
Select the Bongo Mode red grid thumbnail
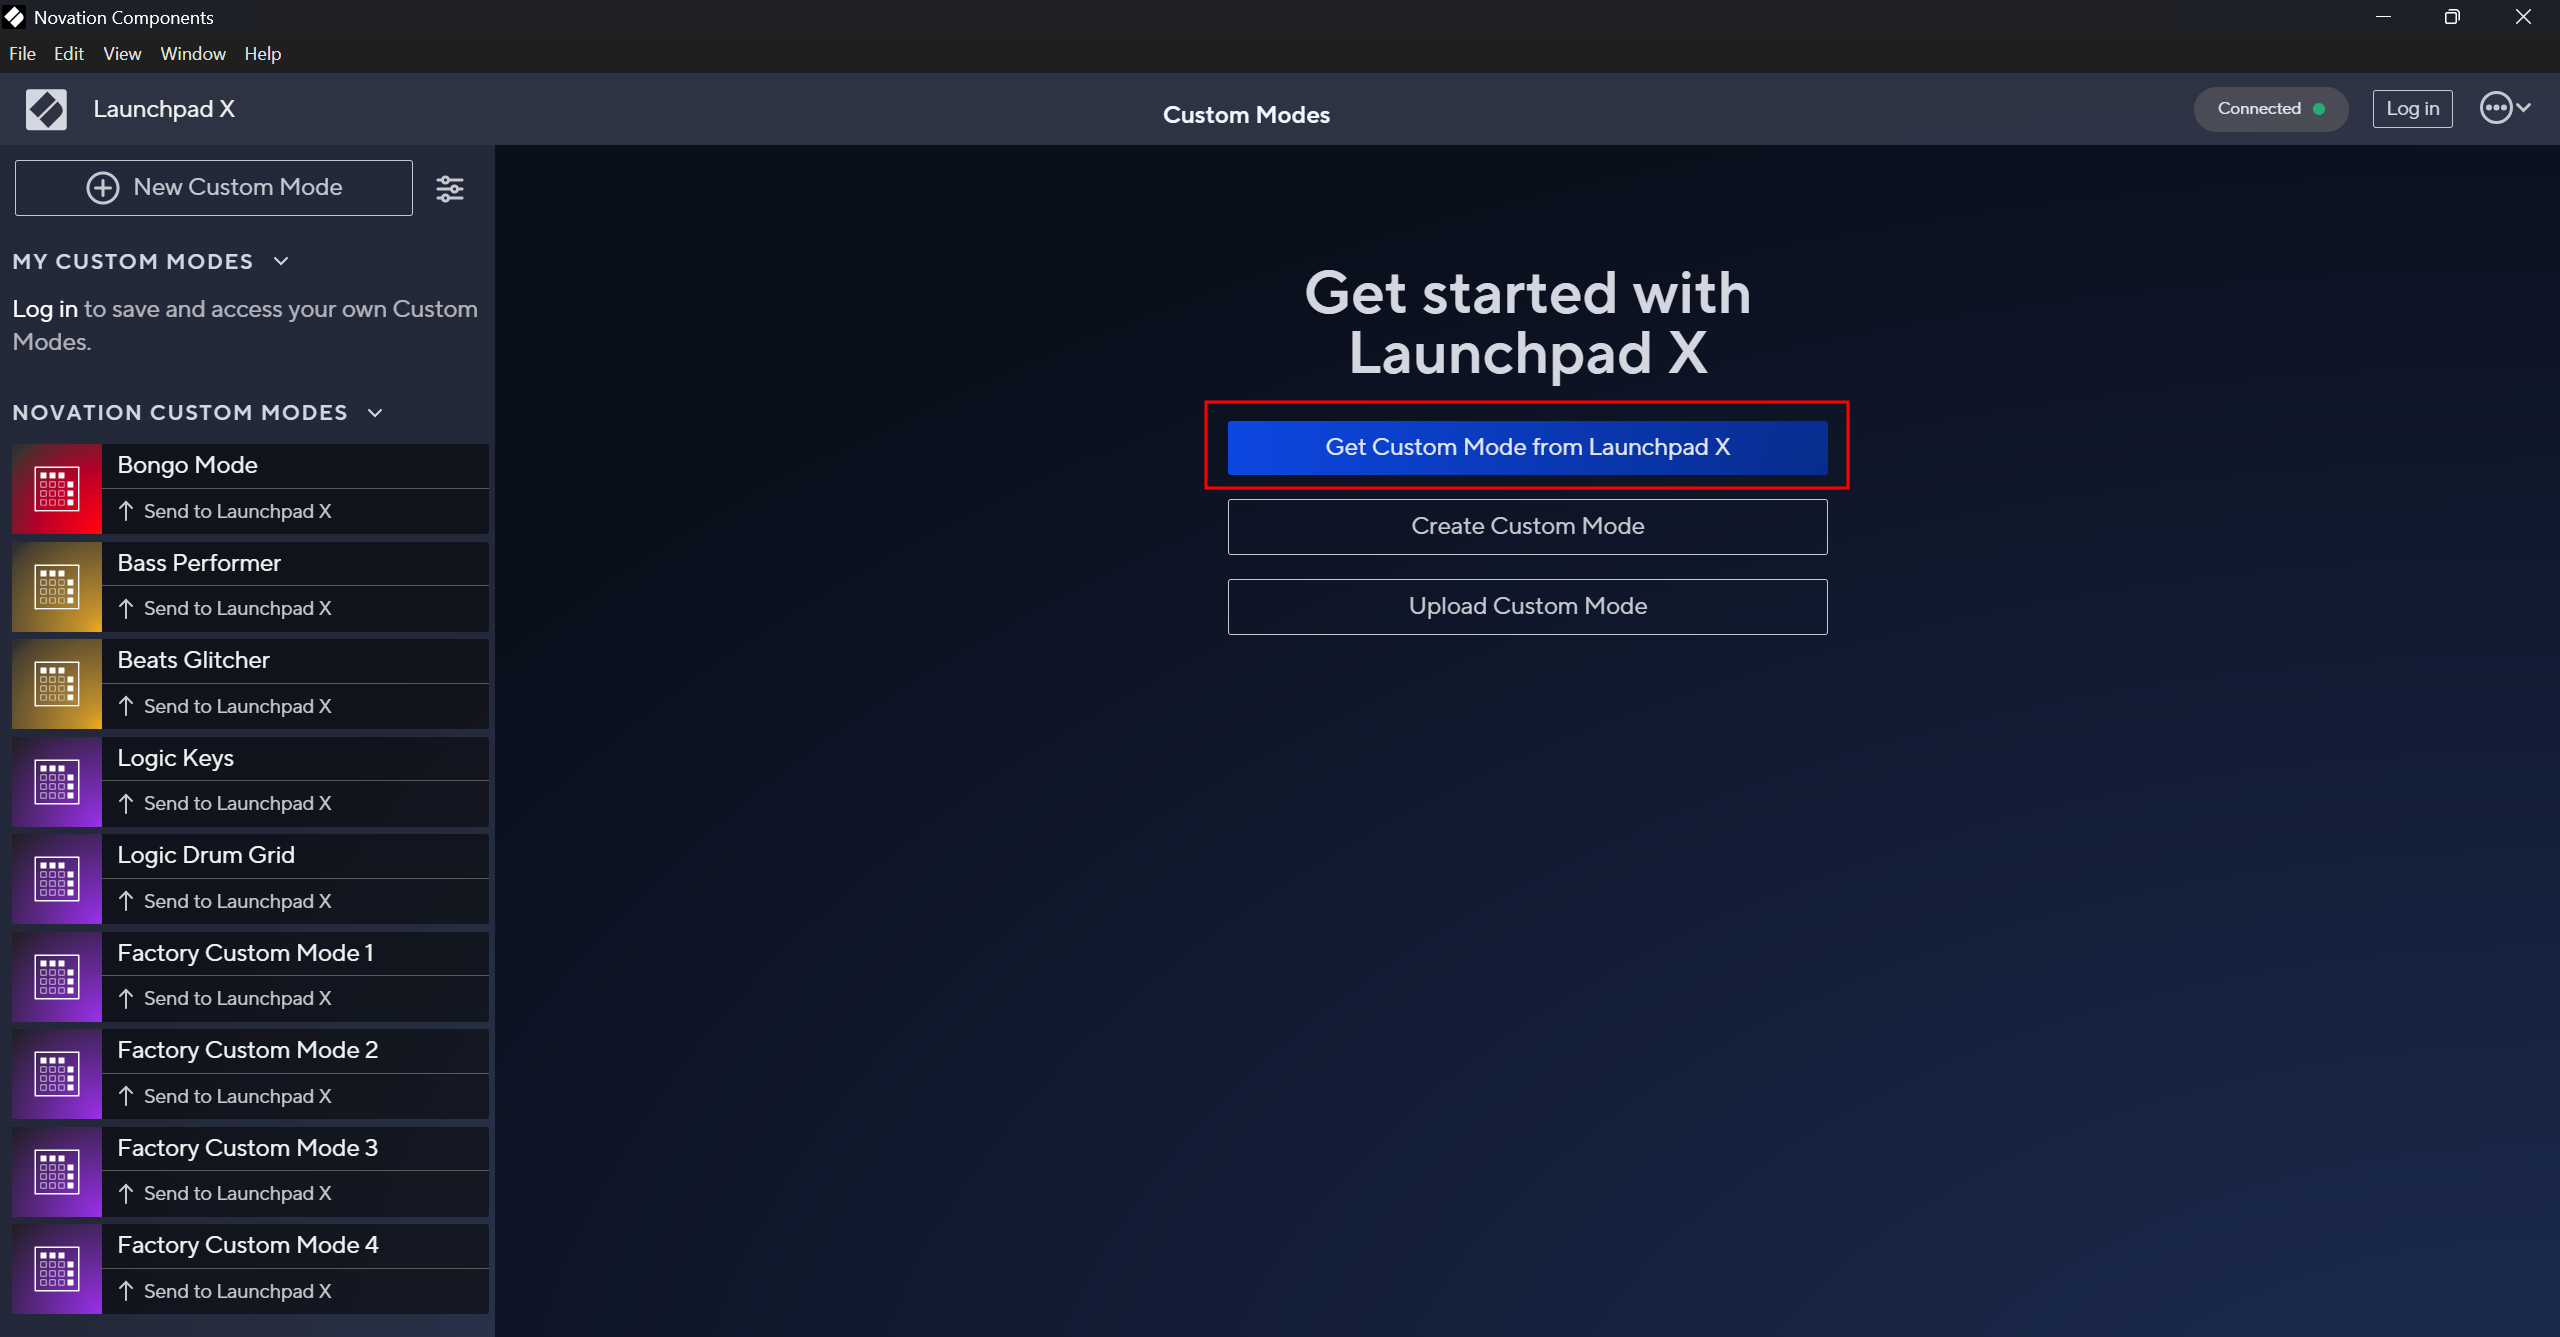[57, 489]
